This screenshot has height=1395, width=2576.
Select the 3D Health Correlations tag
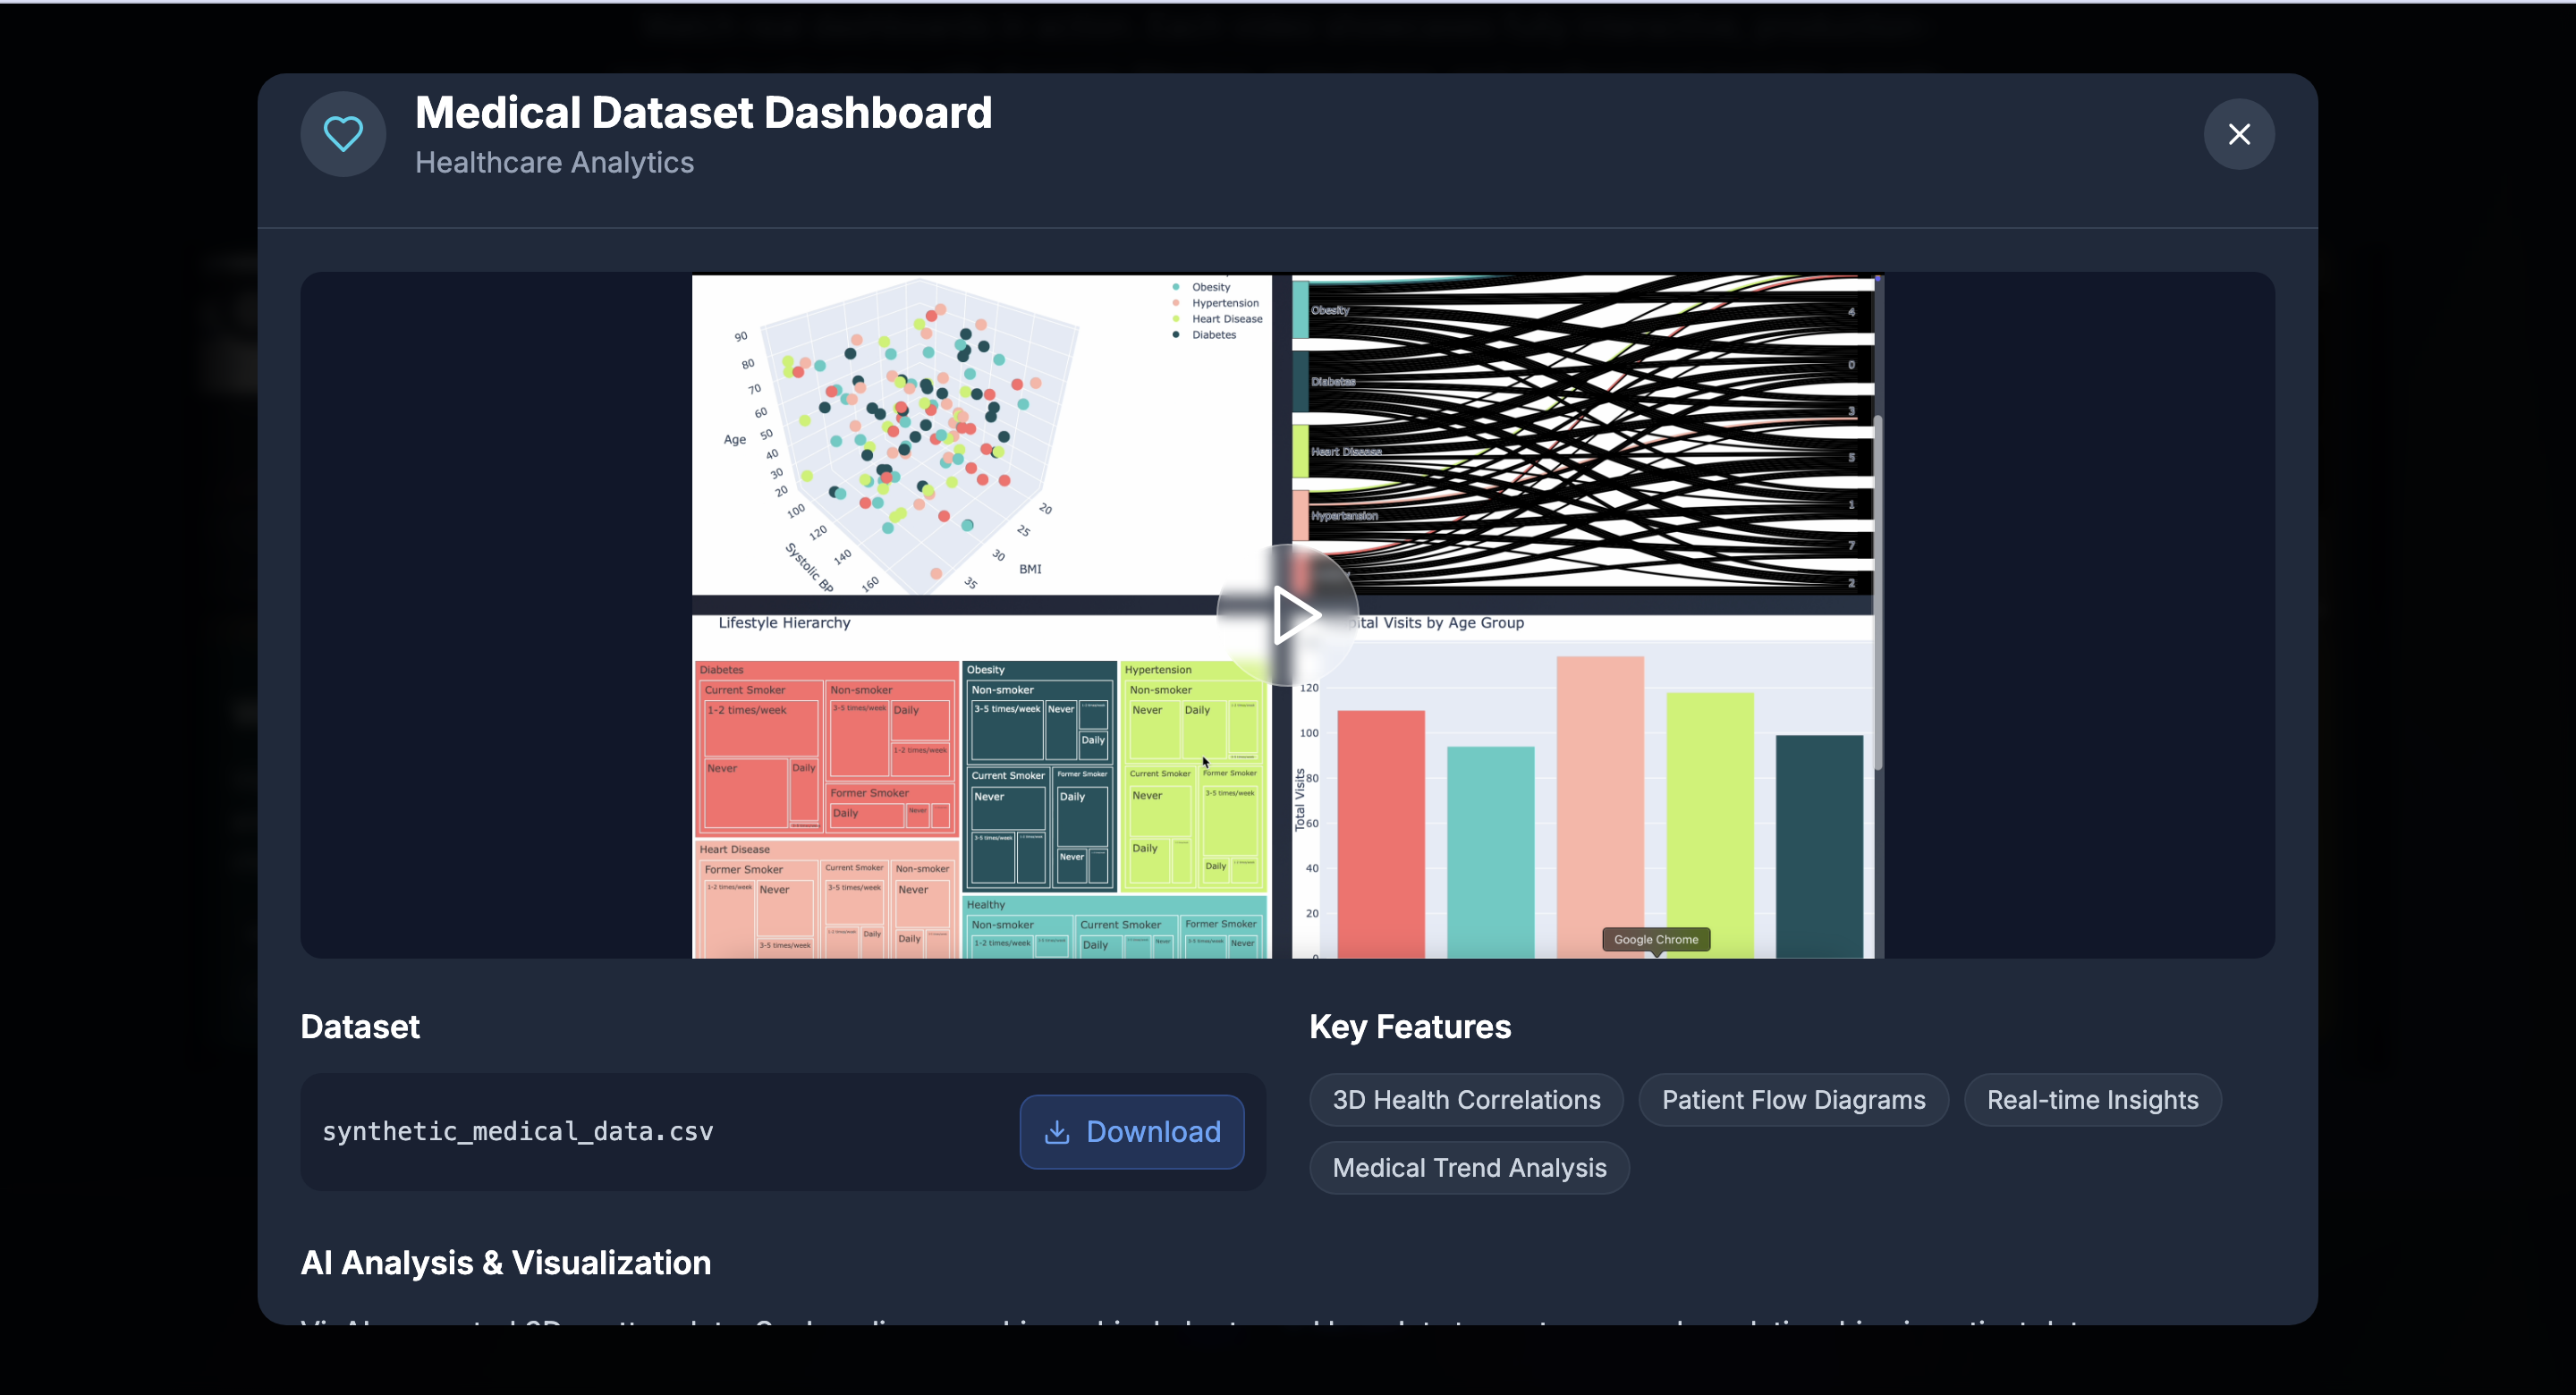click(x=1465, y=1099)
